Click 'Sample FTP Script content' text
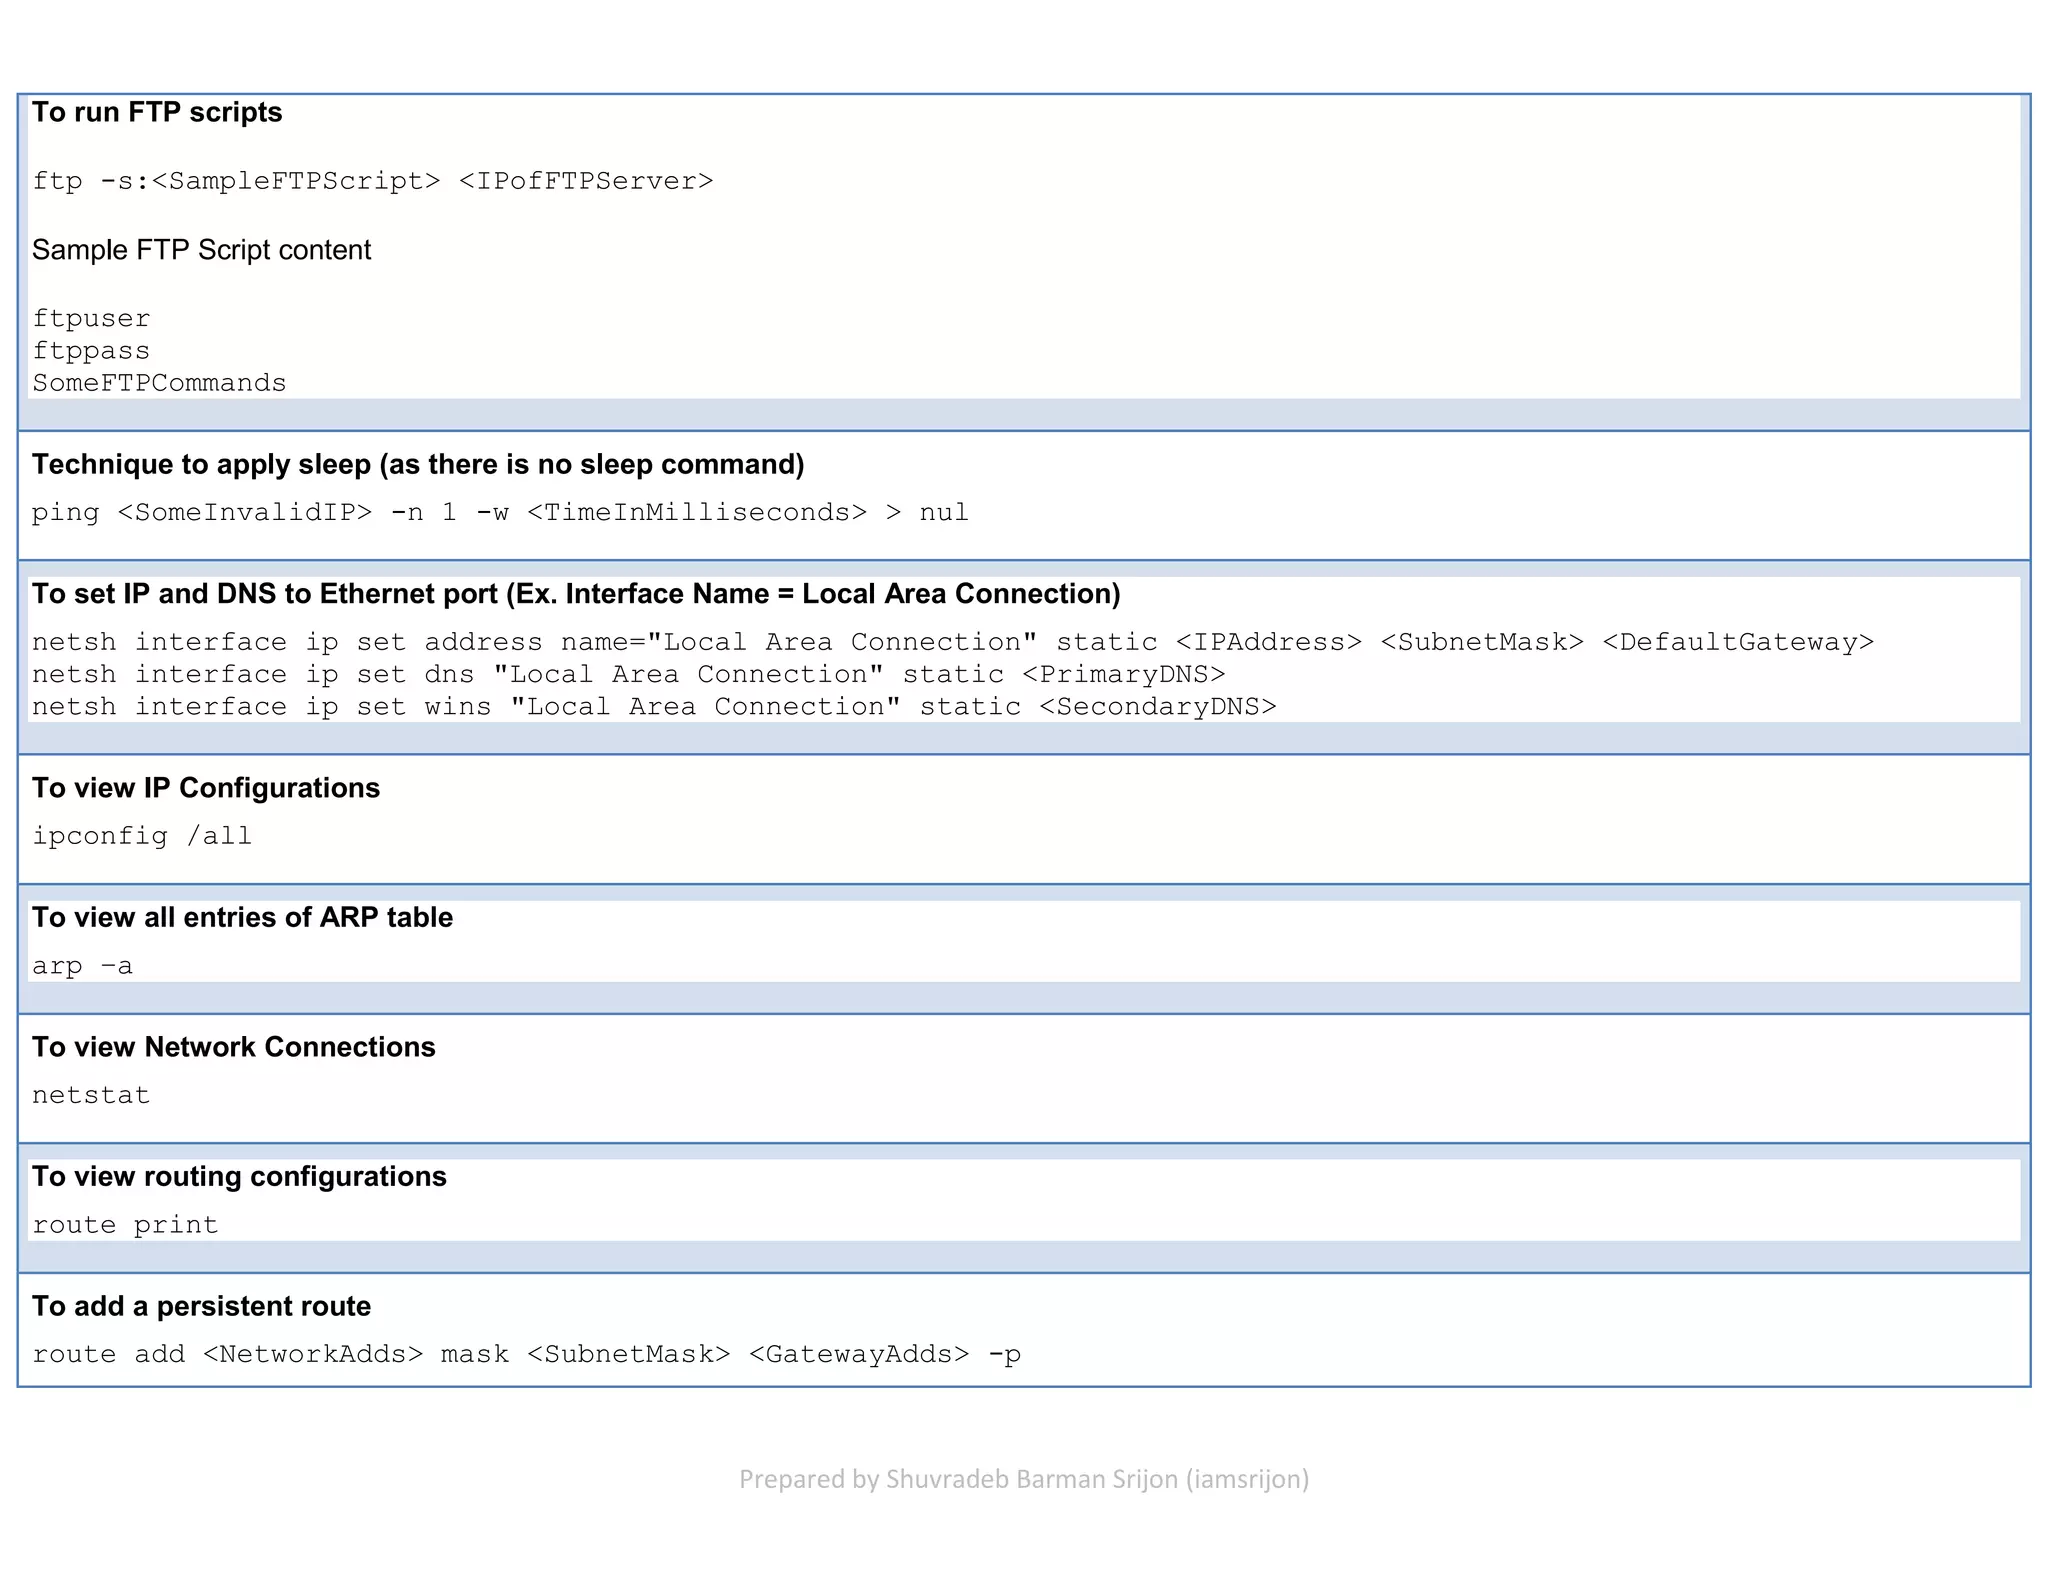The height and width of the screenshot is (1582, 2048). tap(201, 250)
